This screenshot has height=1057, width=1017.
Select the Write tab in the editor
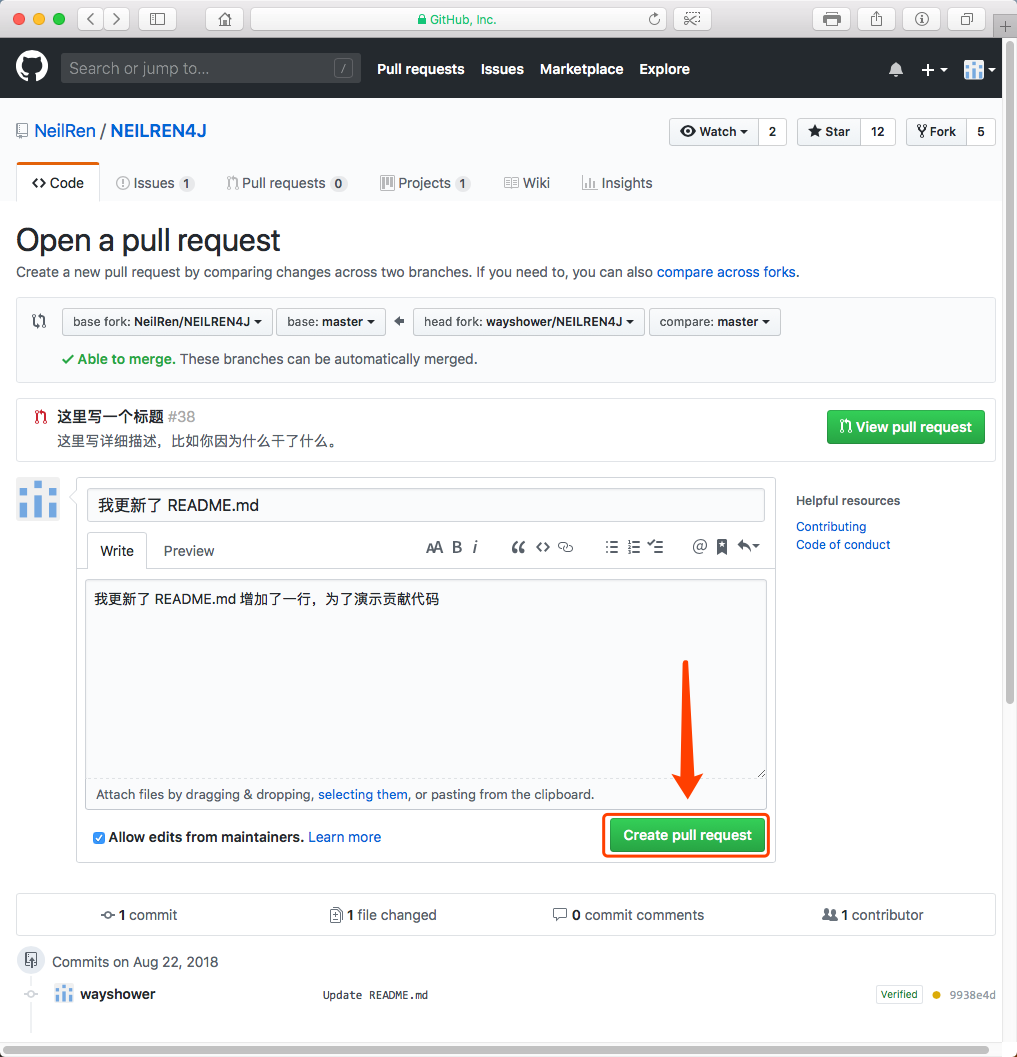click(x=117, y=551)
